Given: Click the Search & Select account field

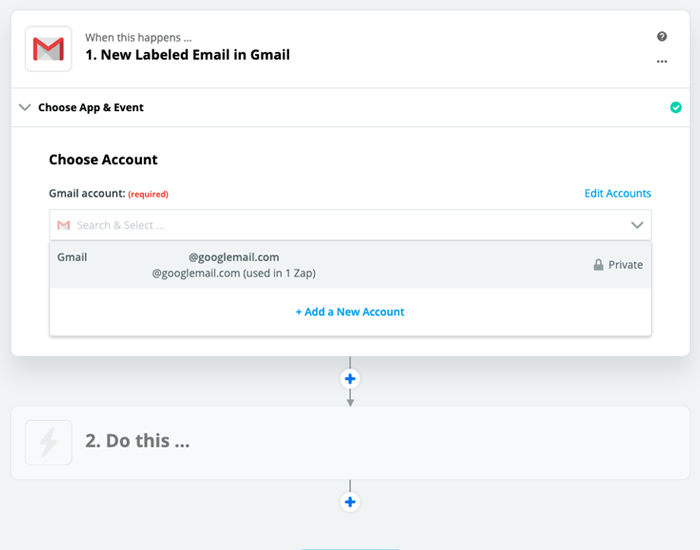Looking at the screenshot, I should click(x=350, y=225).
